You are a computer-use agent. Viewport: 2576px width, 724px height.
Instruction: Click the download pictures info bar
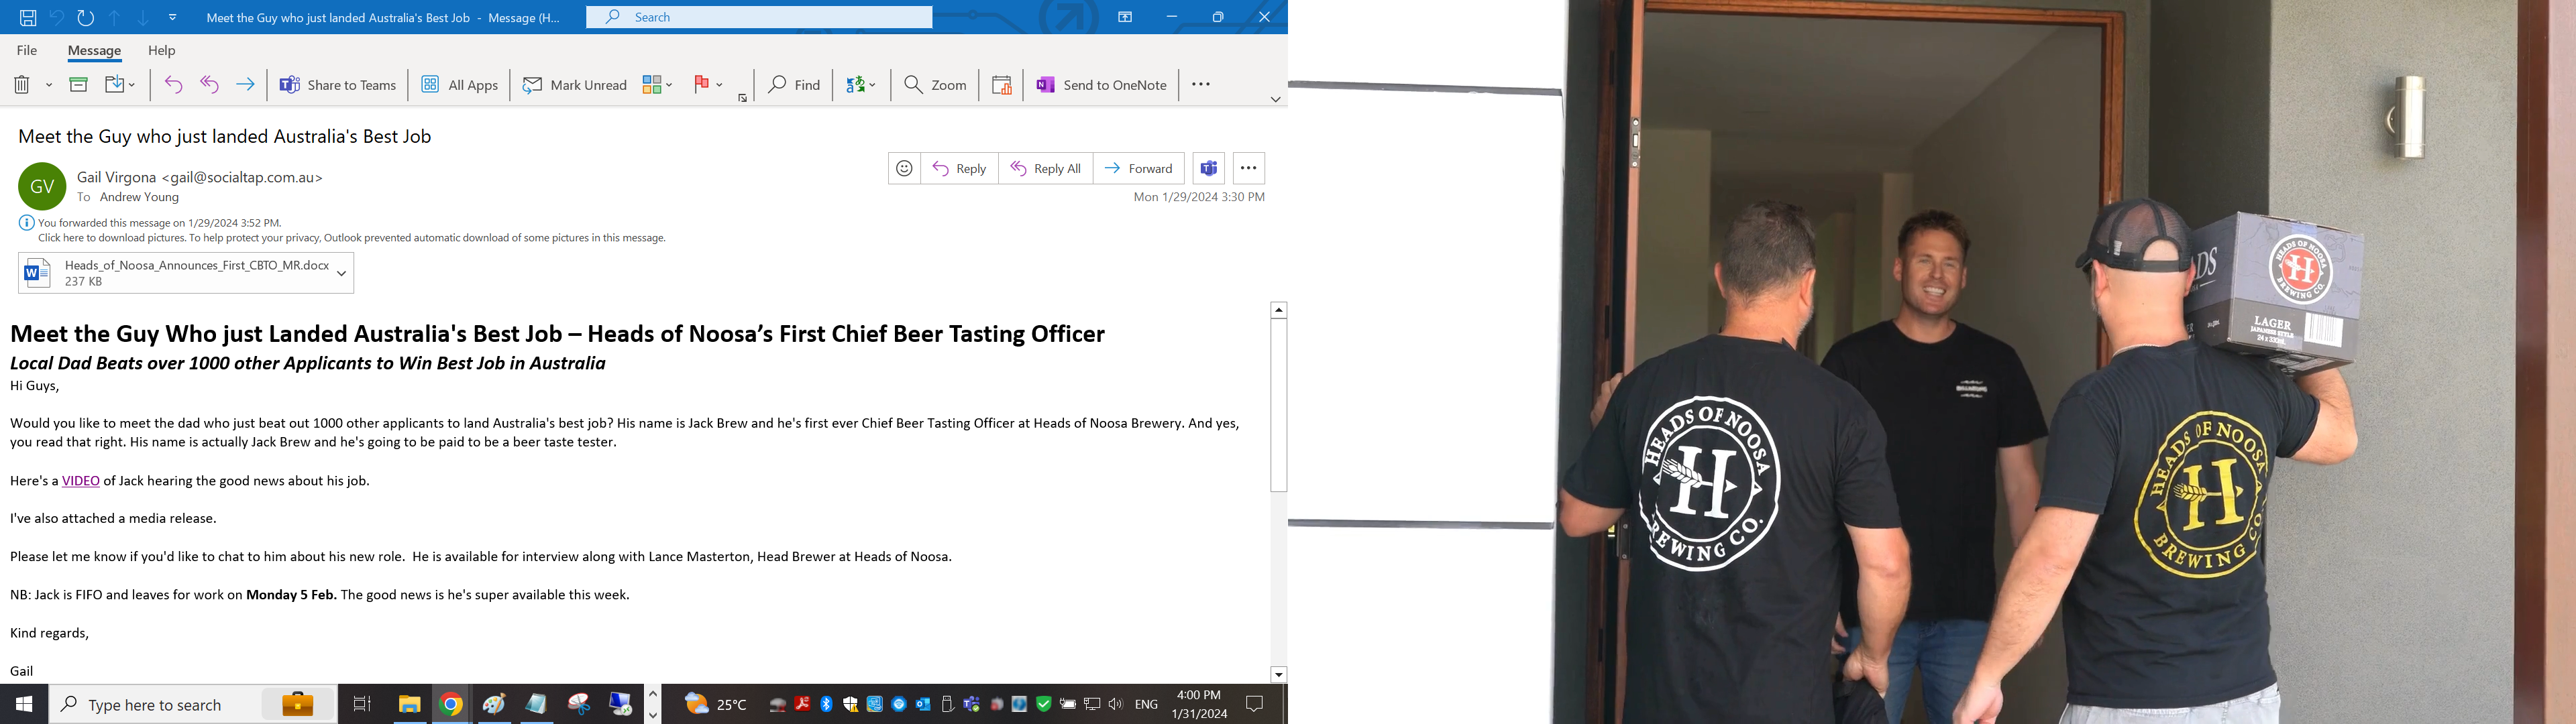point(351,238)
